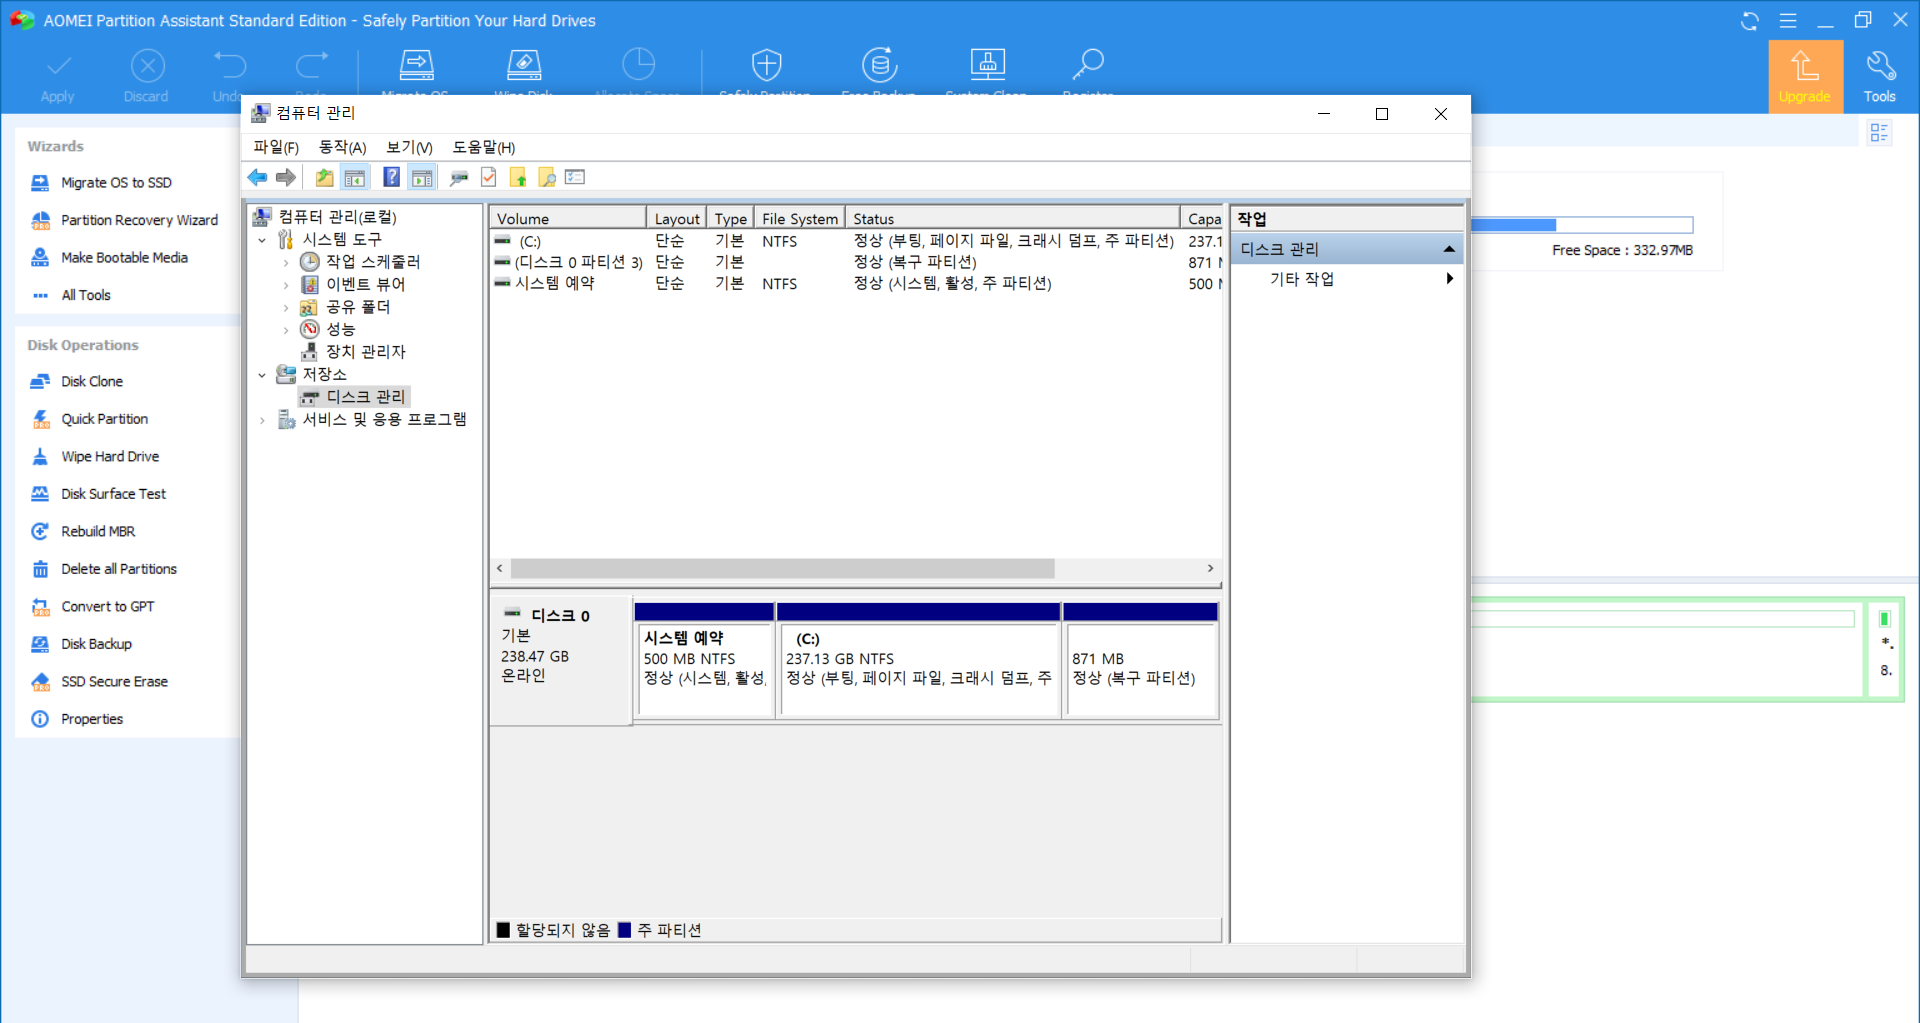The width and height of the screenshot is (1920, 1023).
Task: Select the (C:) 237.13 GB partition block
Action: click(x=918, y=660)
